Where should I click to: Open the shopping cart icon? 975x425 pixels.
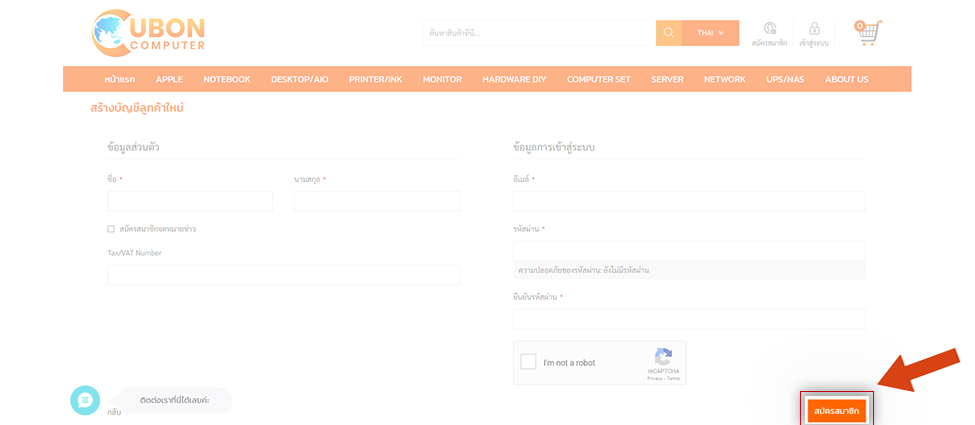click(x=866, y=33)
